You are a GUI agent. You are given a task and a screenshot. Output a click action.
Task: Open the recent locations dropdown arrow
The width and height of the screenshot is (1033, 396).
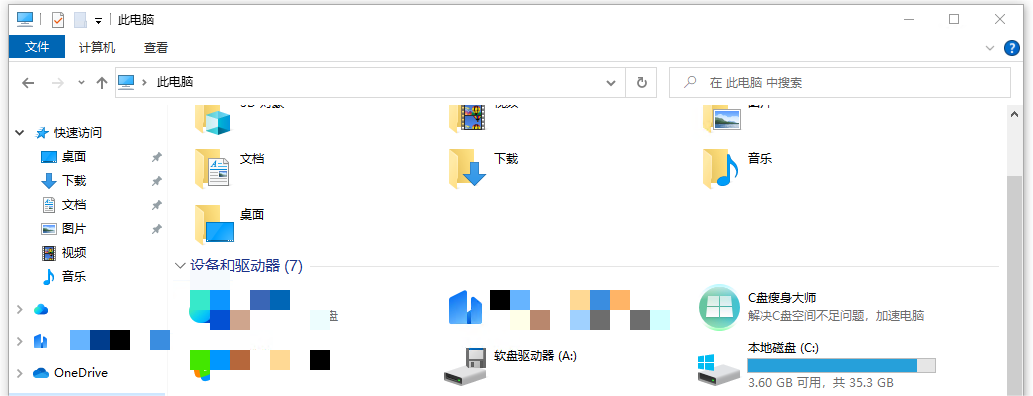(x=81, y=83)
